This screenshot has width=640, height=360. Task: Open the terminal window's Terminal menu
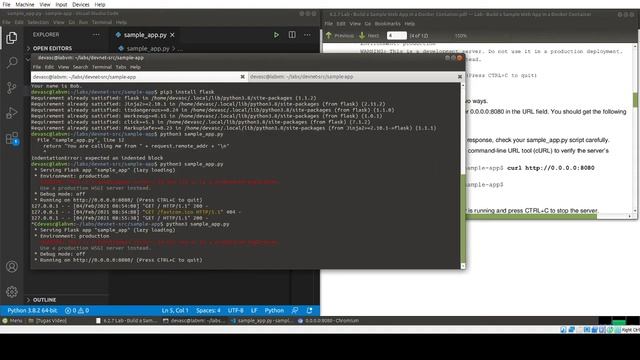(x=102, y=67)
